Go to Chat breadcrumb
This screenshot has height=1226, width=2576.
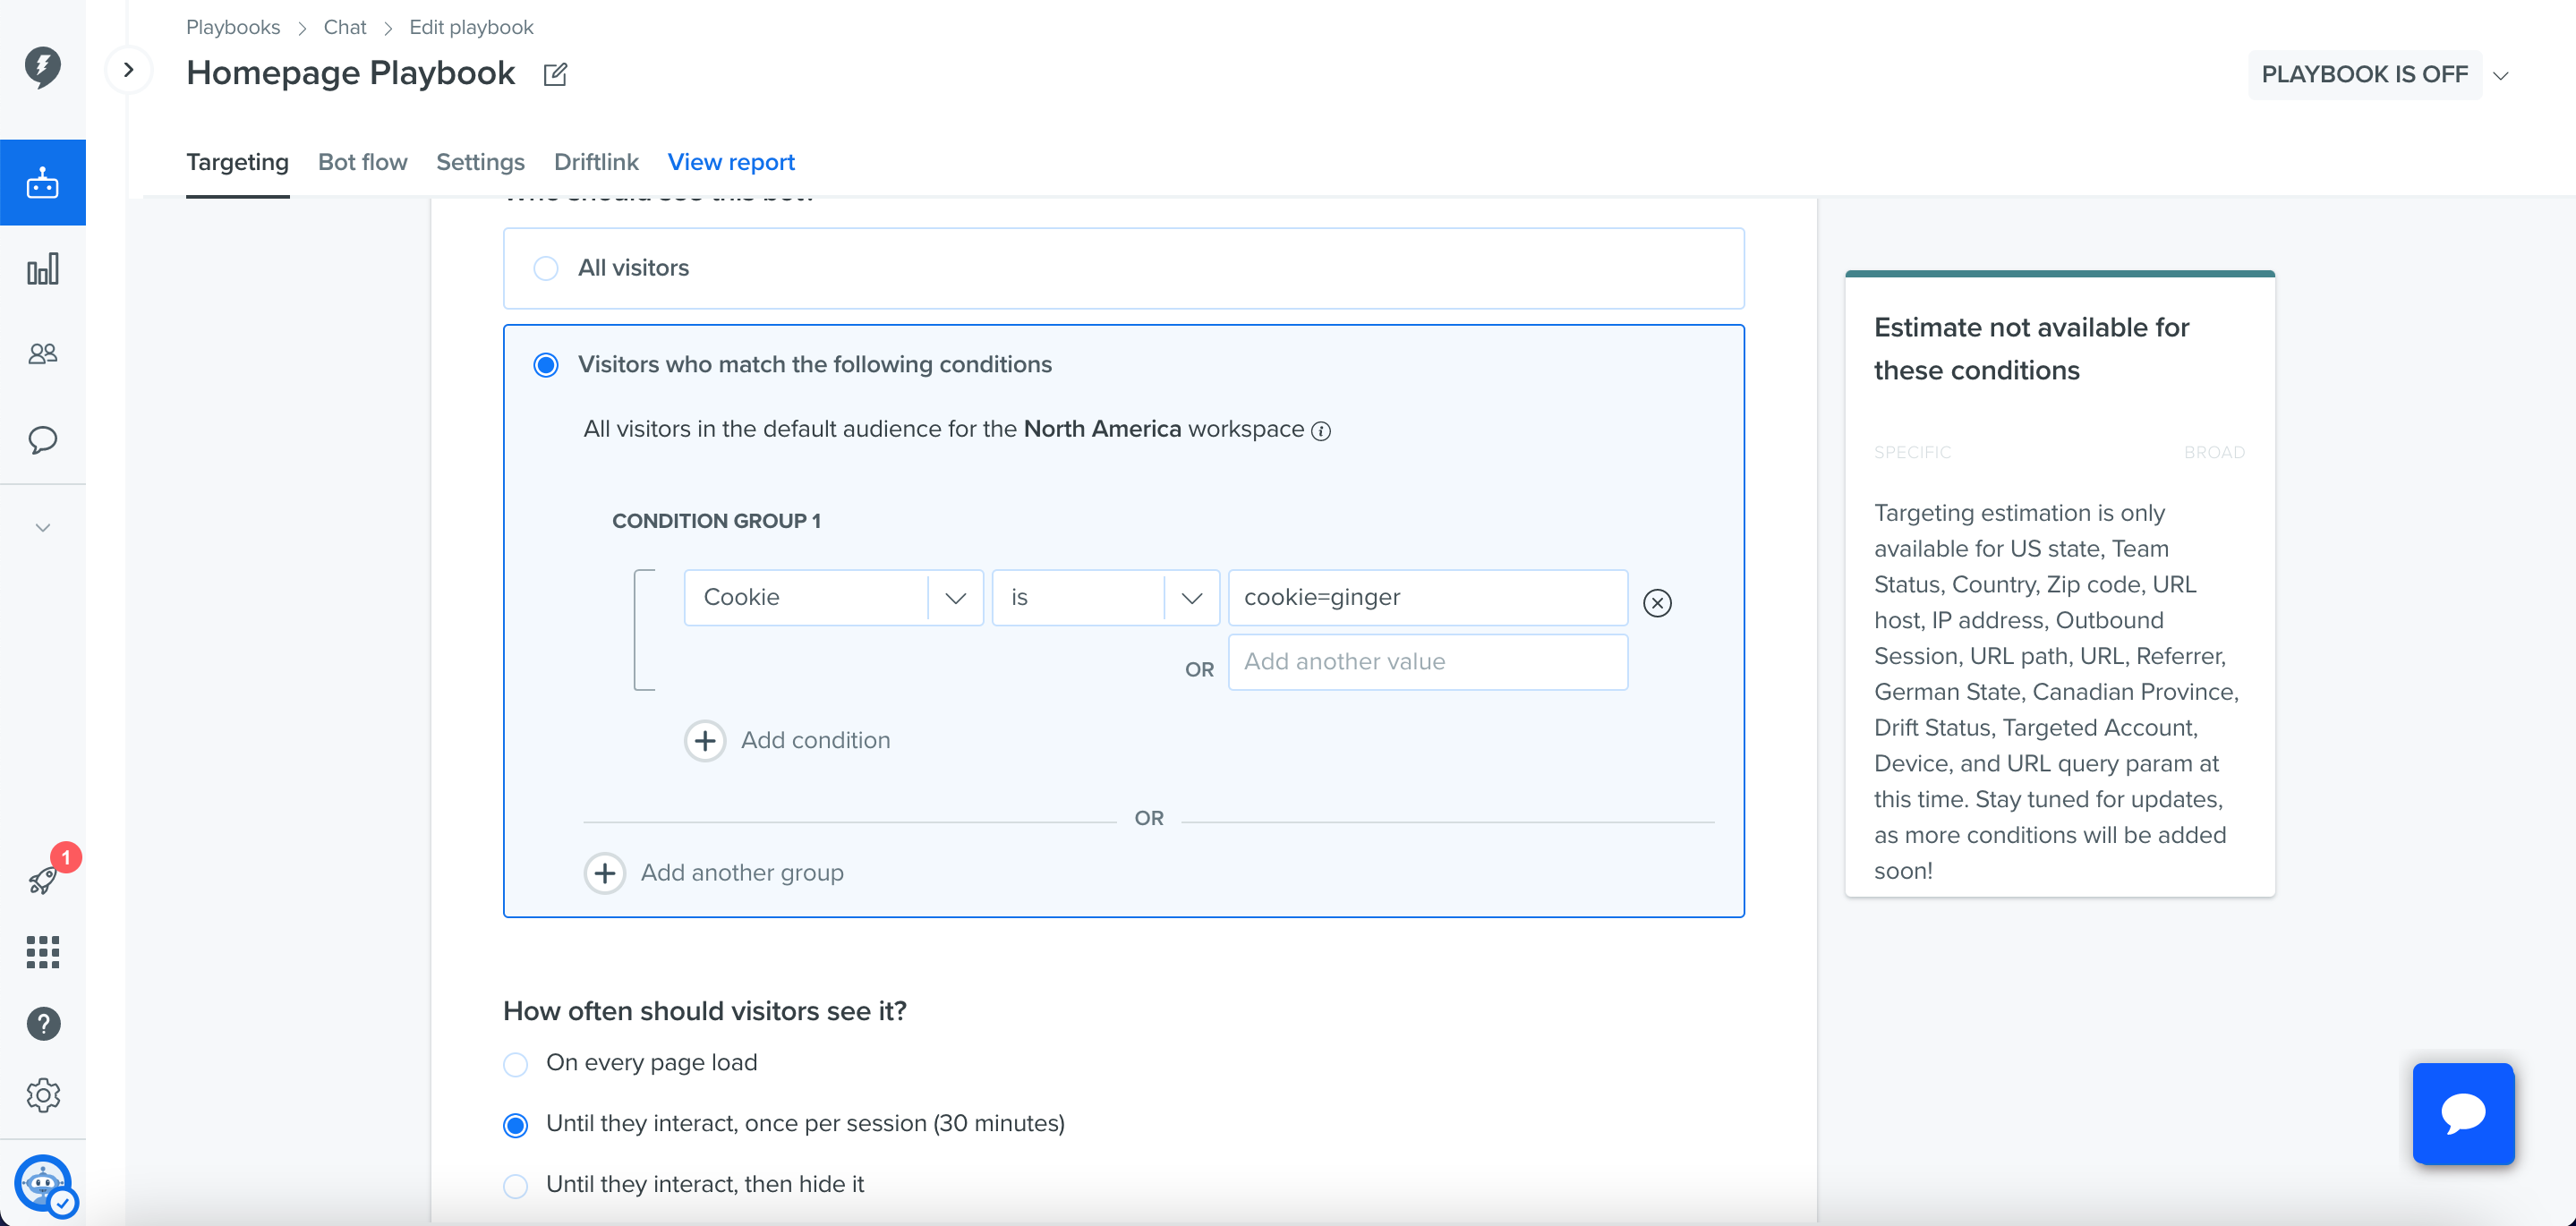click(x=345, y=27)
